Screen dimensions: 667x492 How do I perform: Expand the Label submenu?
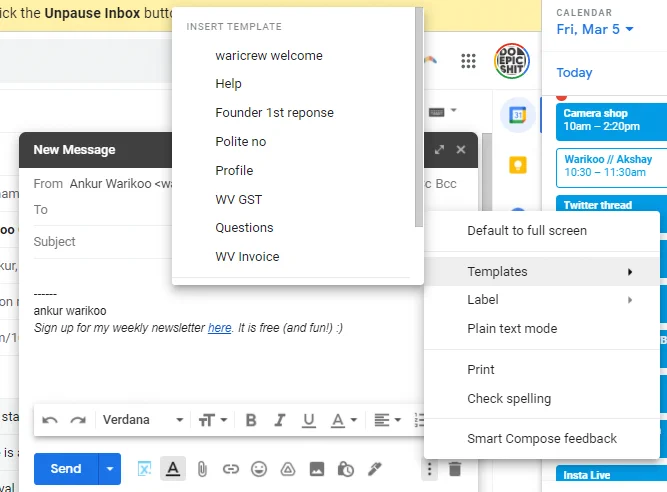(542, 300)
